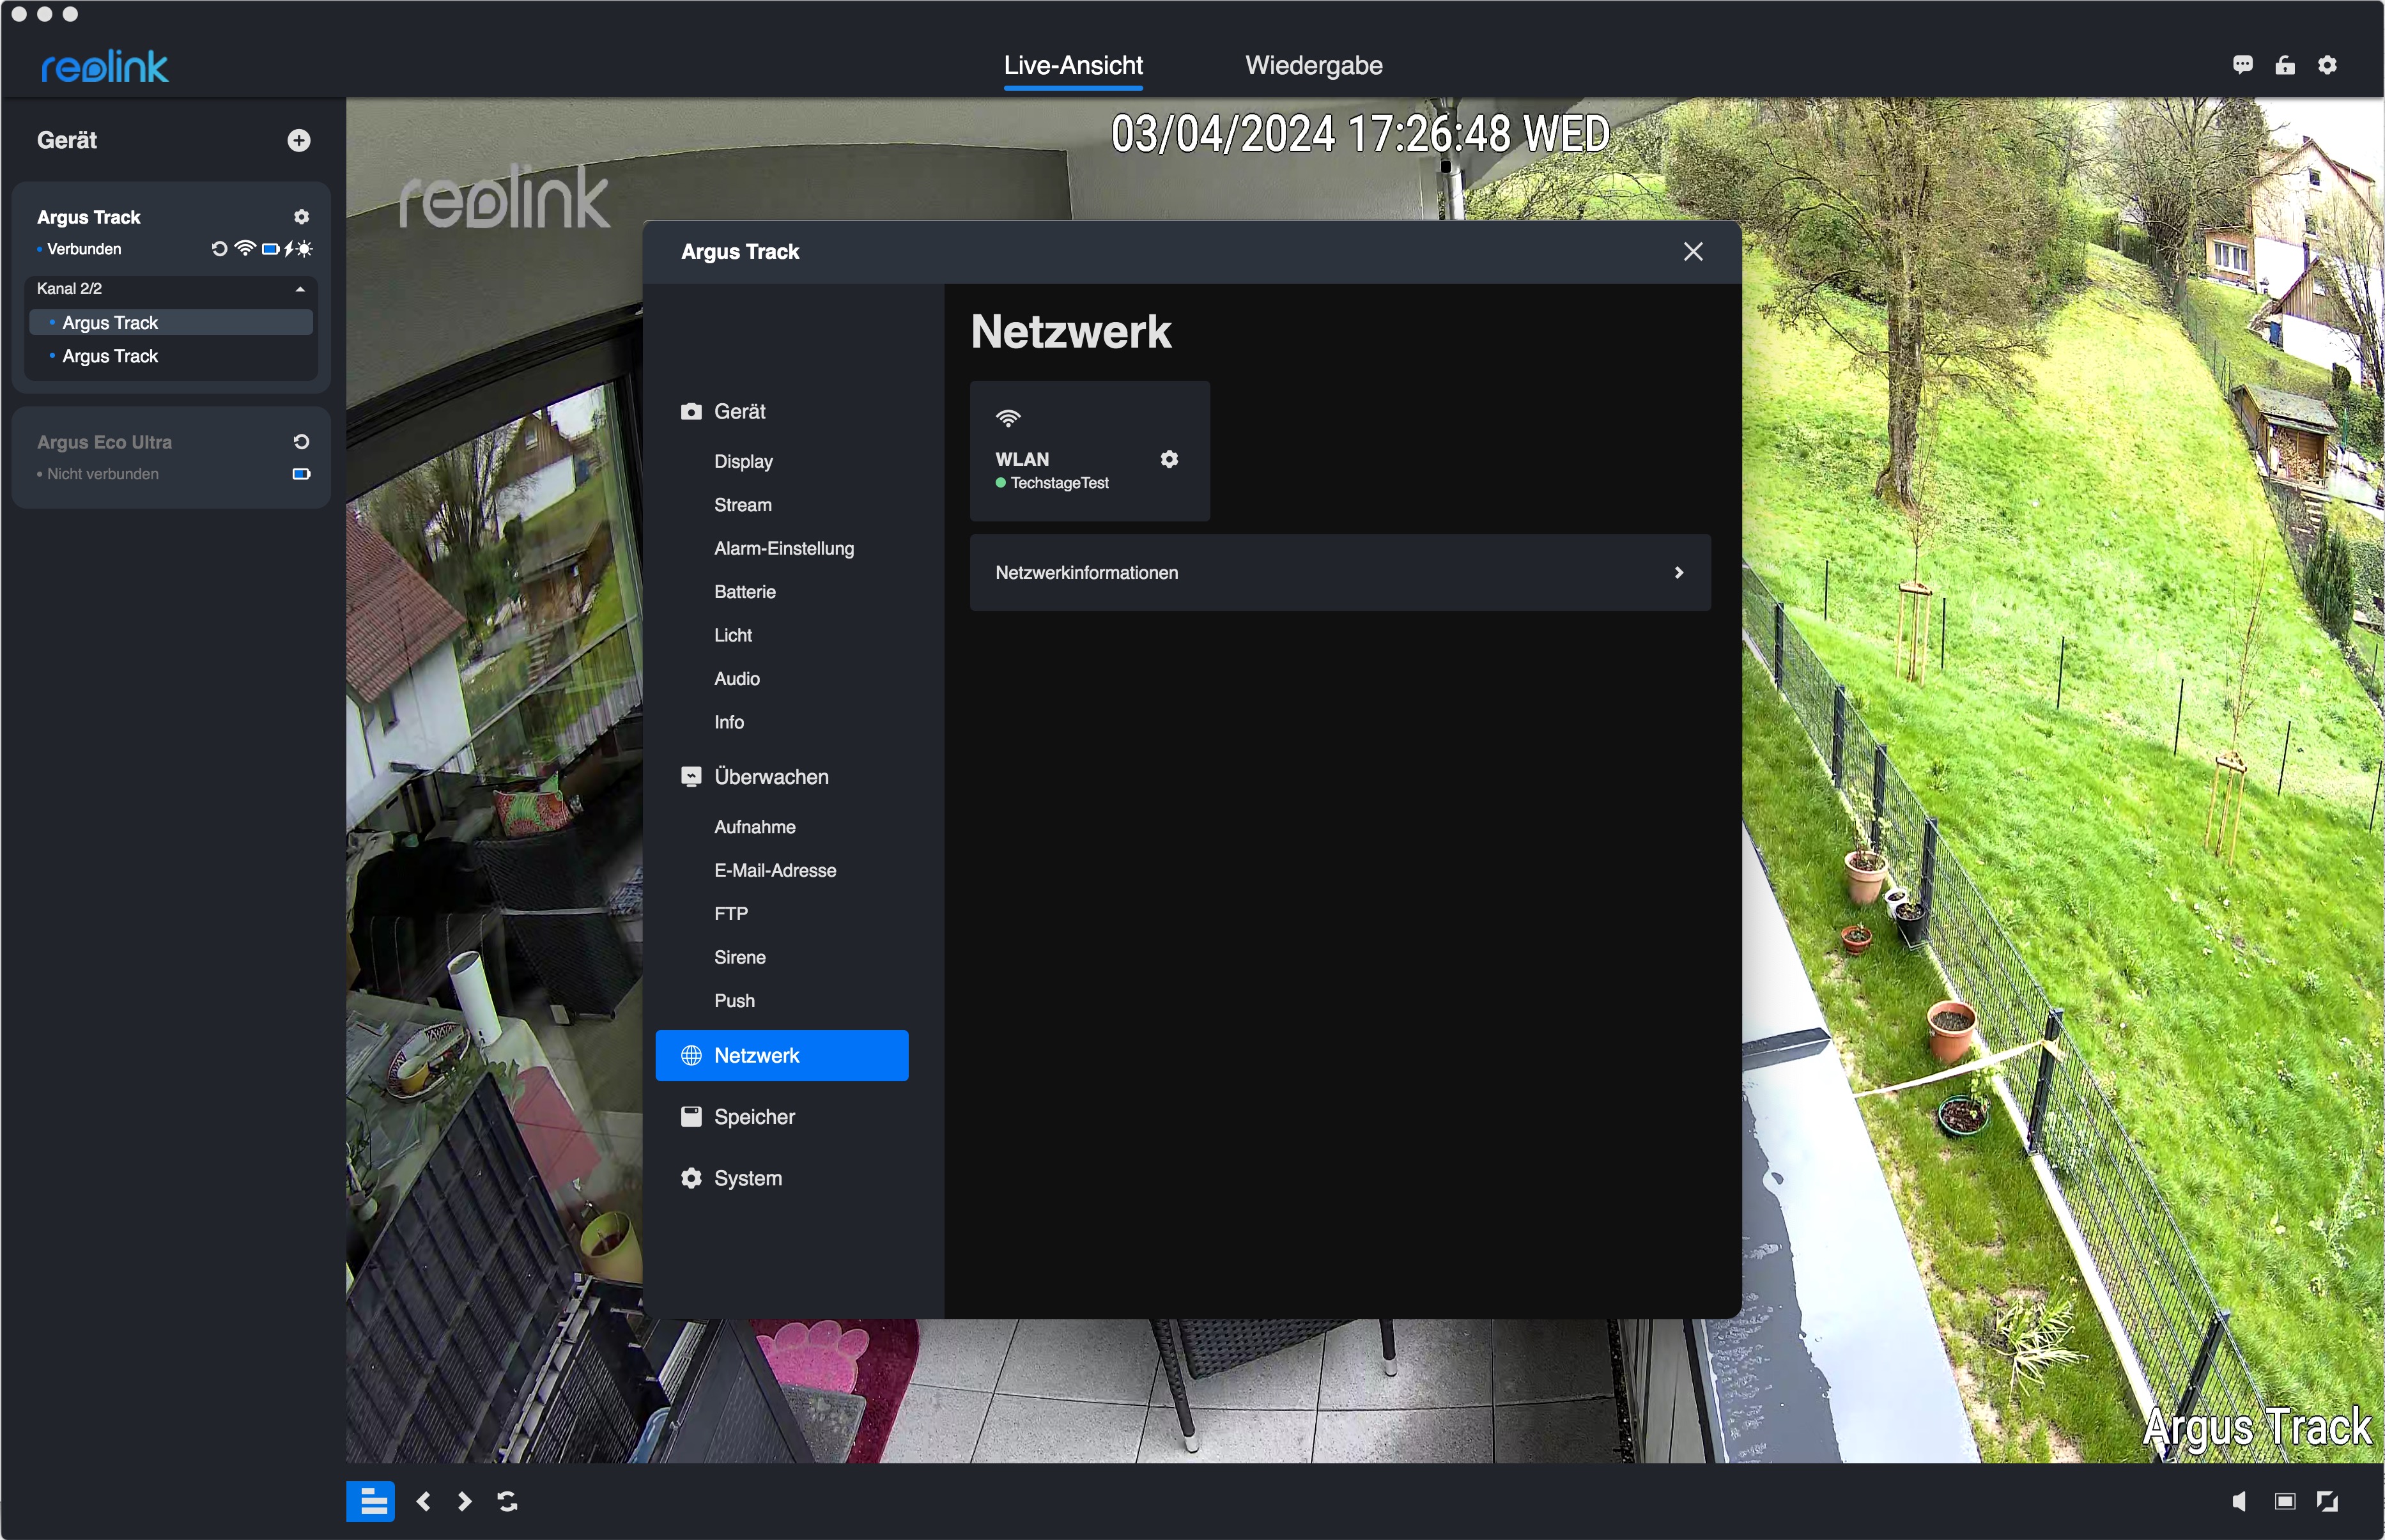This screenshot has width=2385, height=1540.
Task: Go to the next camera page arrow
Action: (x=464, y=1501)
